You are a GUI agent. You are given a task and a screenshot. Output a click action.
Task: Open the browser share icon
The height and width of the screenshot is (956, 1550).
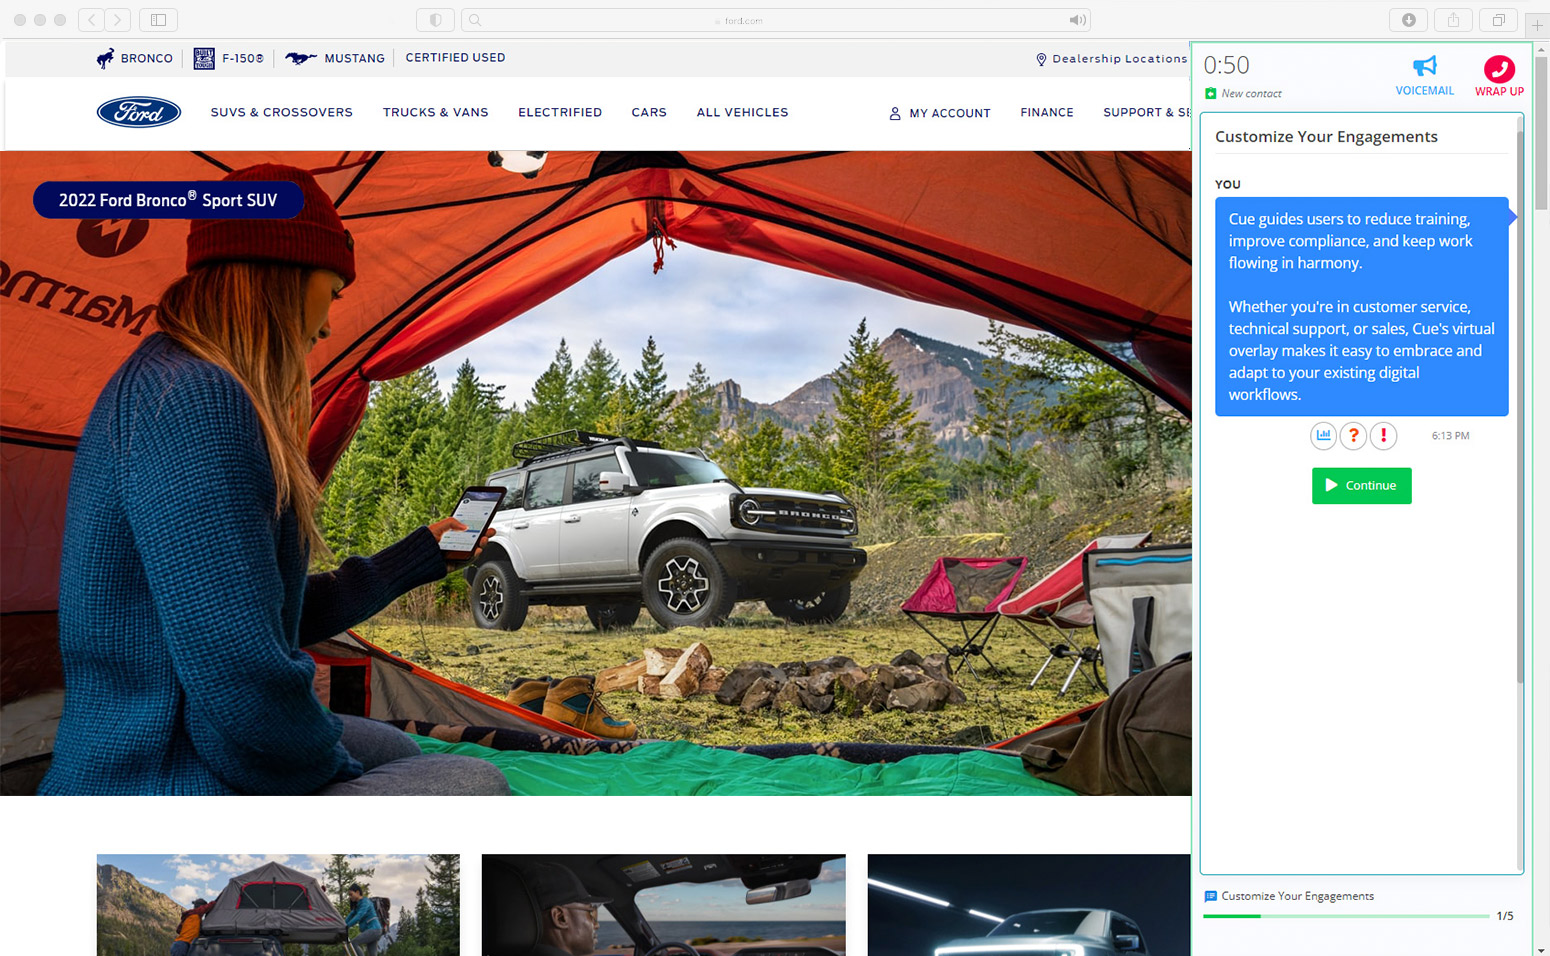click(x=1453, y=20)
